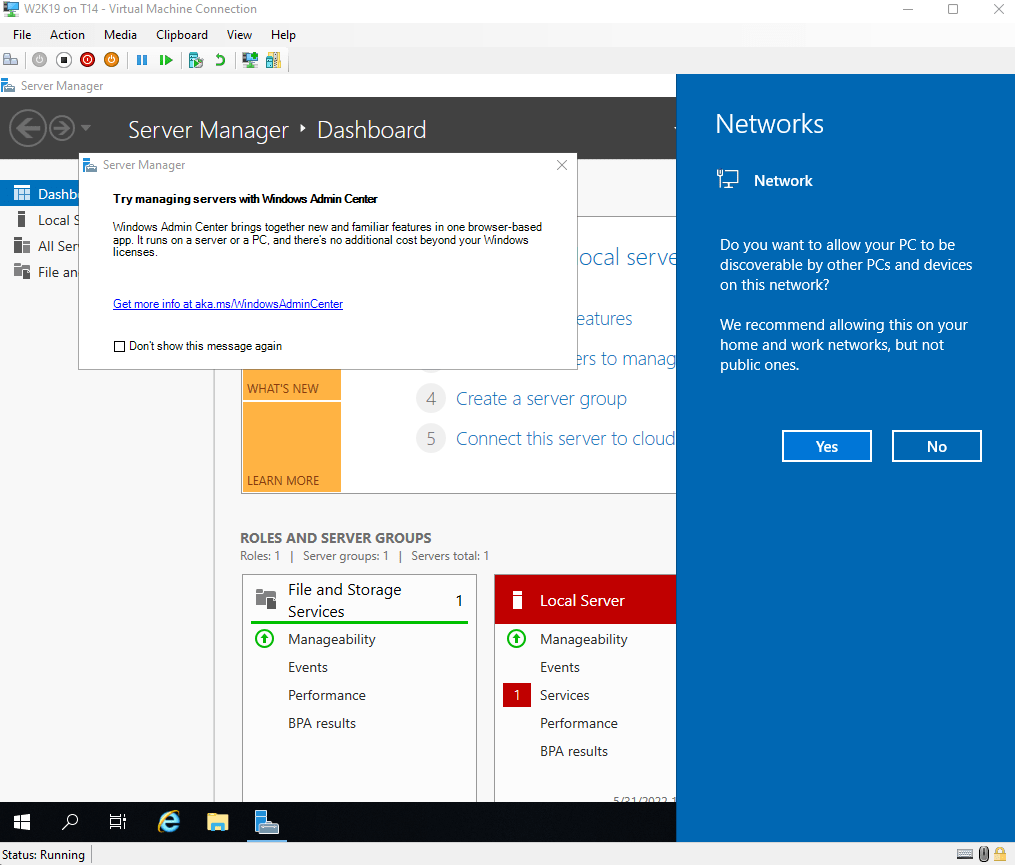Screen dimensions: 1015x865
Task: Click the Share toolbar icon
Action: pos(273,60)
